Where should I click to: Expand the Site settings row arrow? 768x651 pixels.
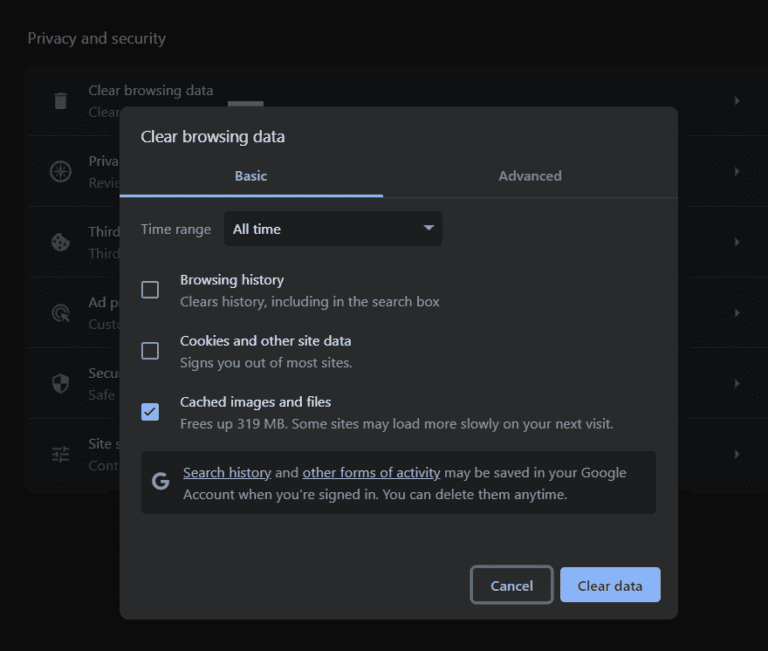(x=737, y=454)
